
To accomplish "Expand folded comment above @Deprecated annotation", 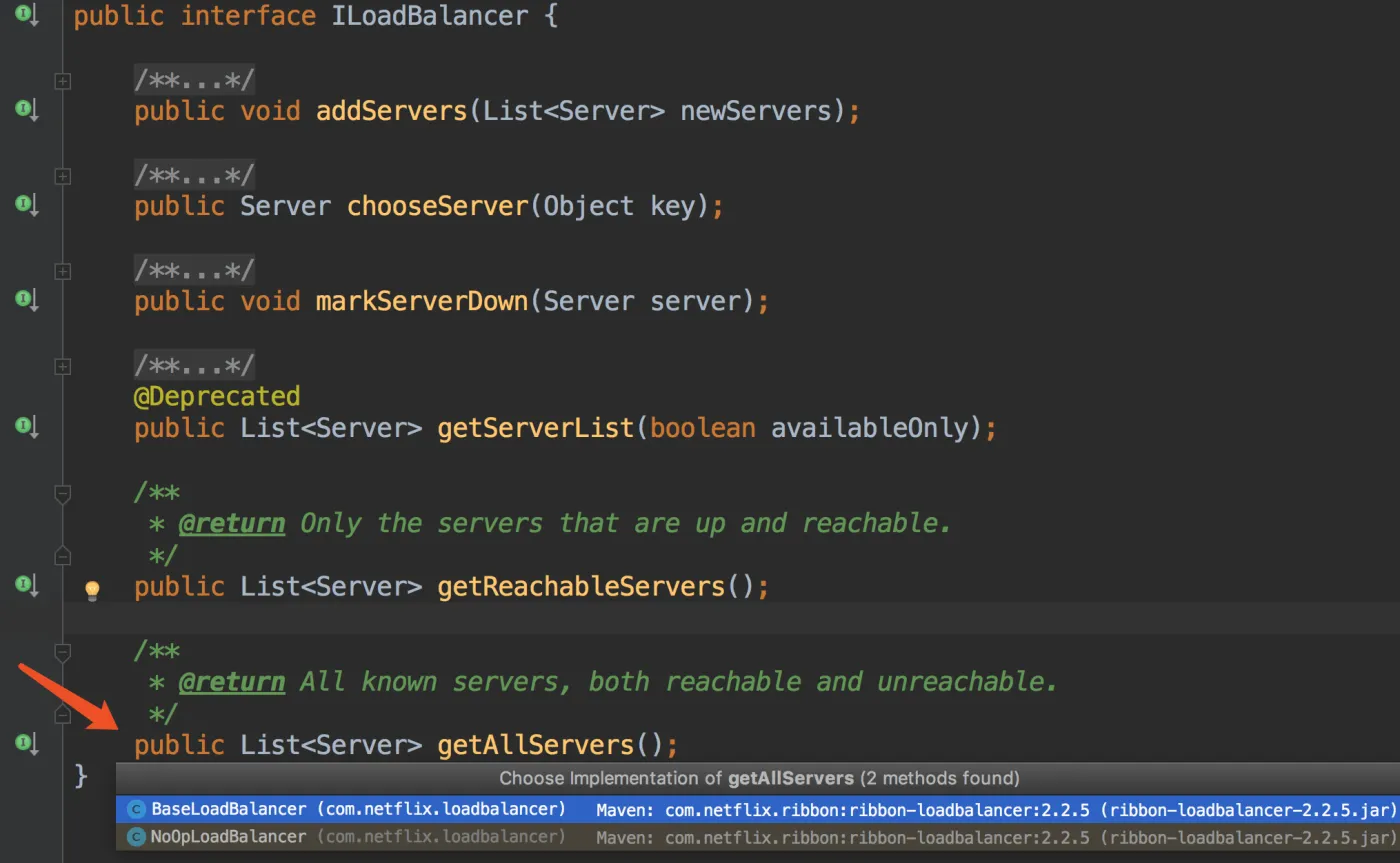I will [62, 366].
